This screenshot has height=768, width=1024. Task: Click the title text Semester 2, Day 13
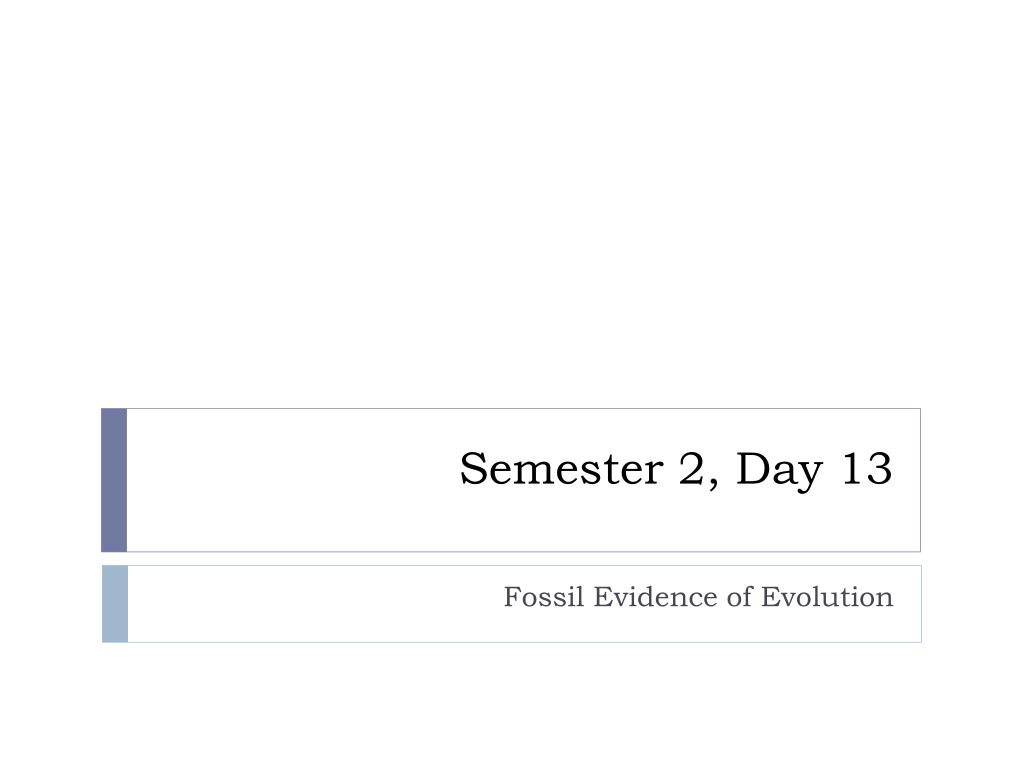point(676,469)
